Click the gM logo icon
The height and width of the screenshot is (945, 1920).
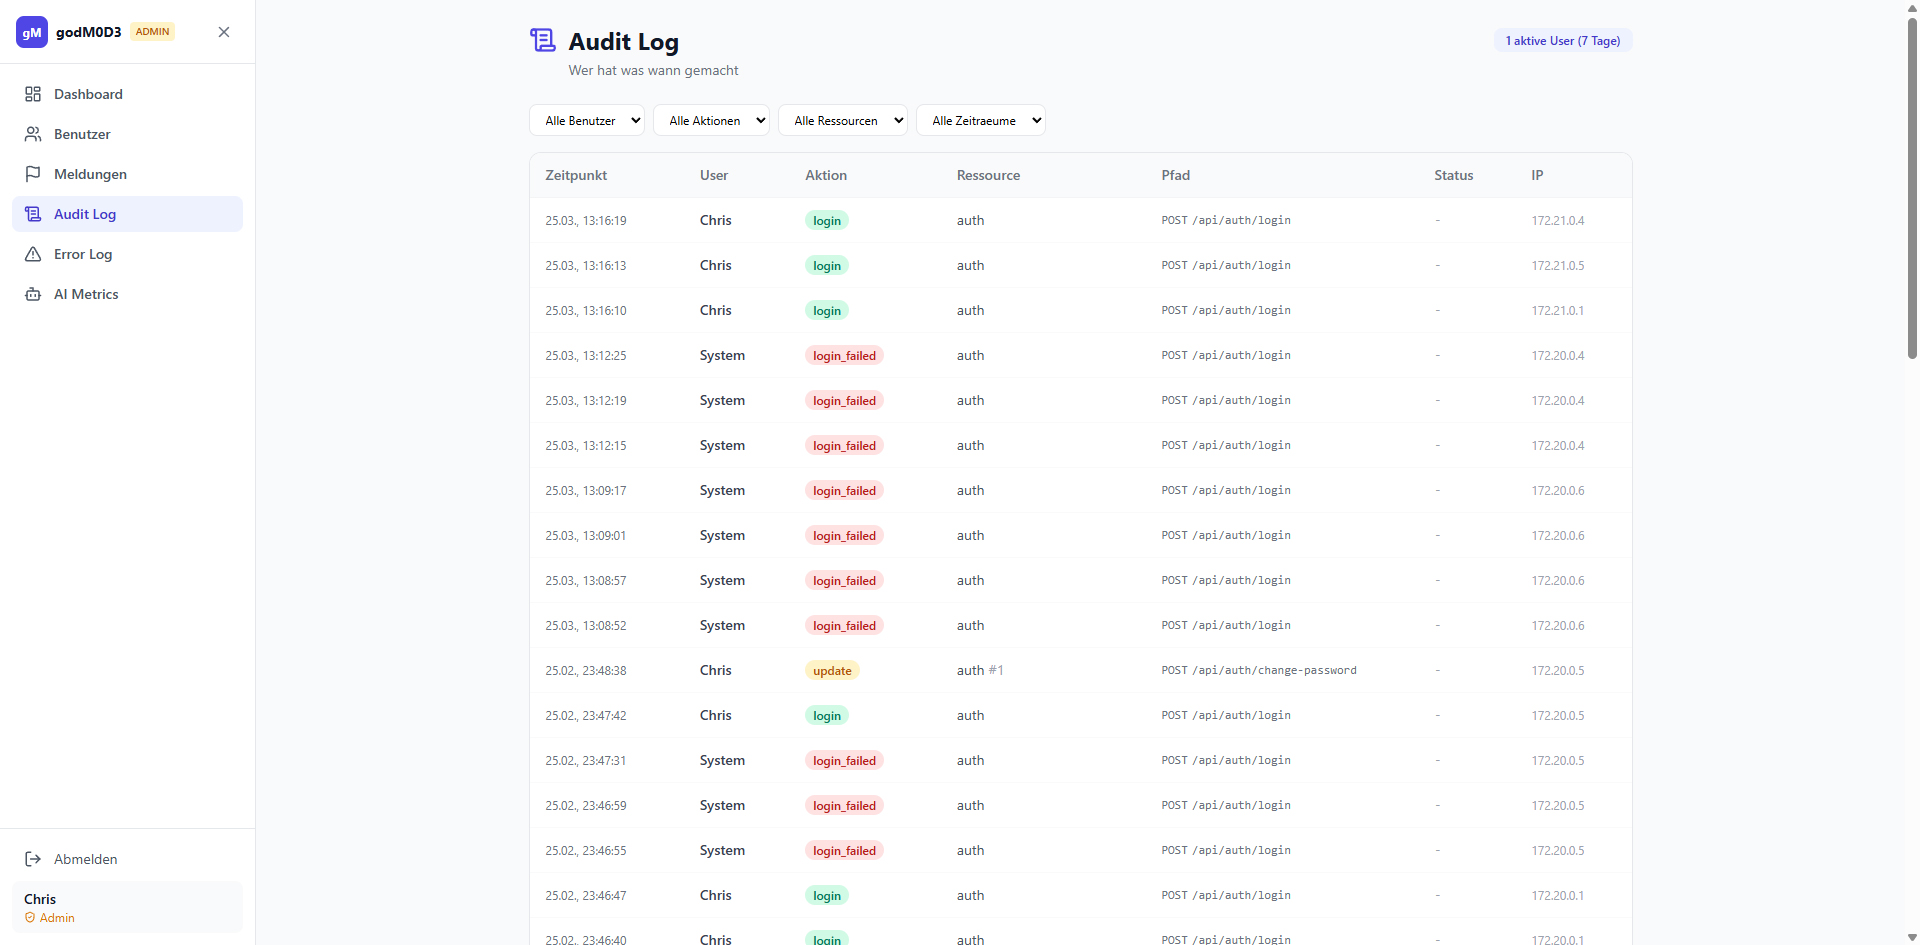[32, 32]
